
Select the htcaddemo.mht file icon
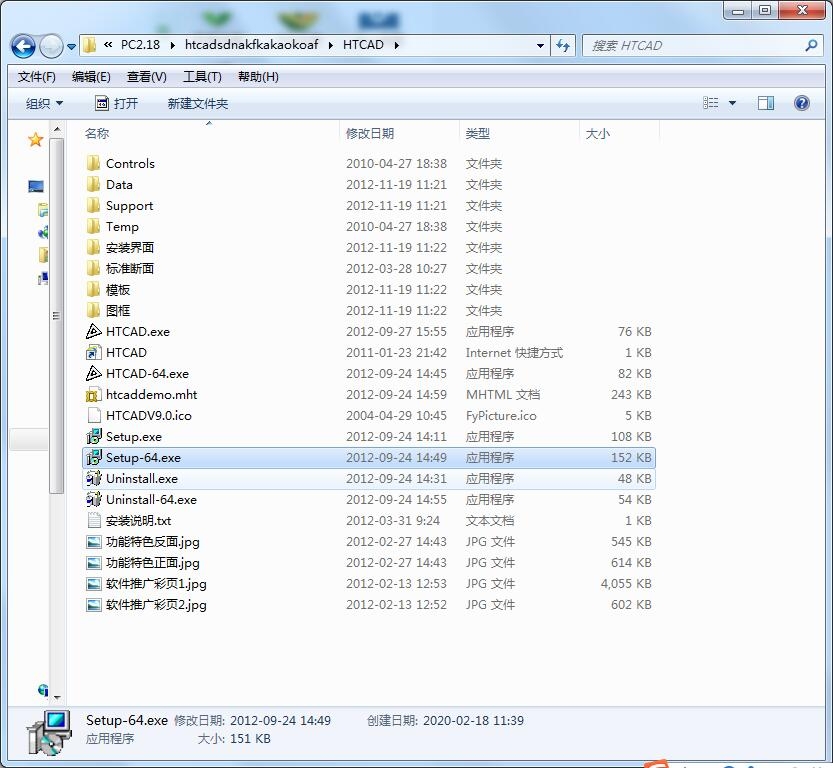point(94,395)
